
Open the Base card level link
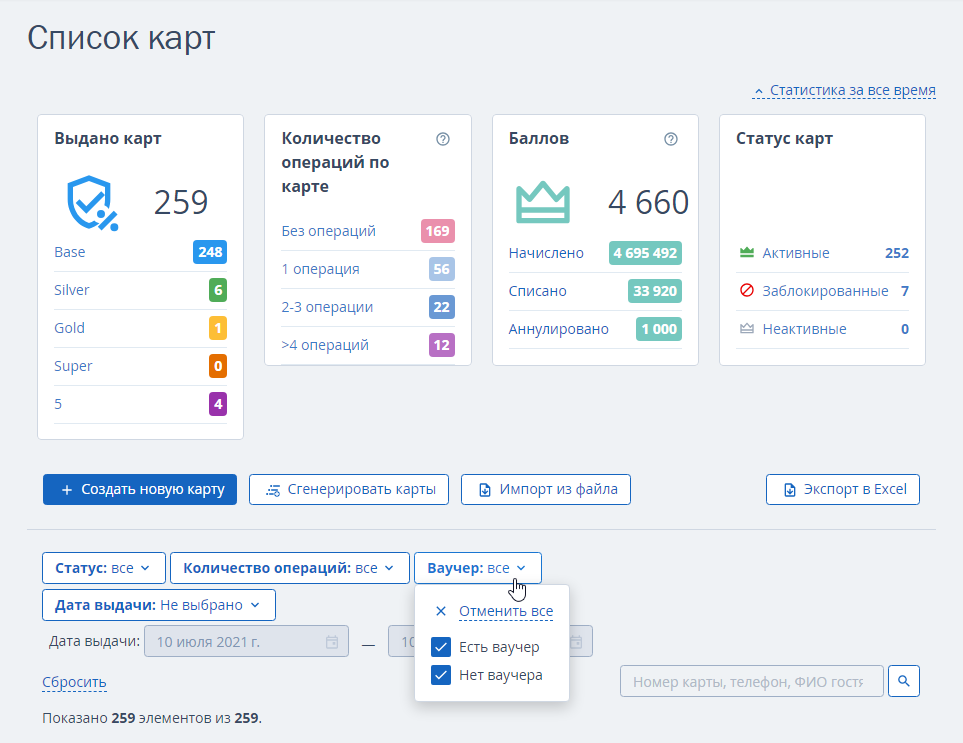pyautogui.click(x=69, y=252)
